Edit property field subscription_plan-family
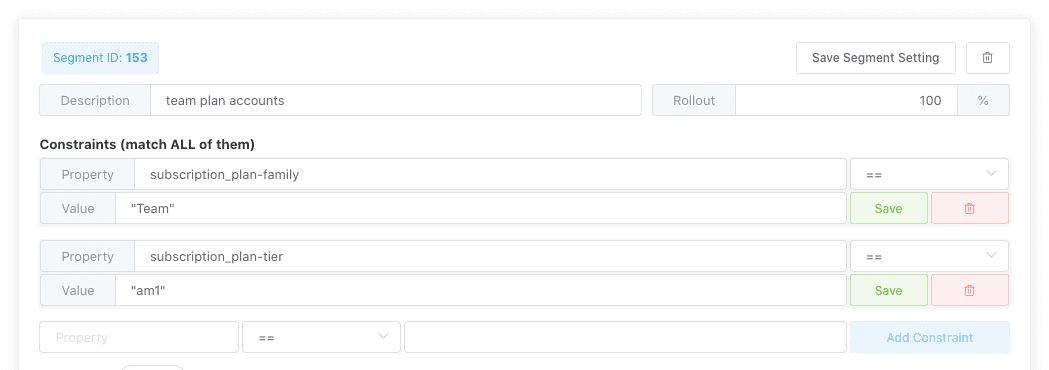 (x=490, y=175)
